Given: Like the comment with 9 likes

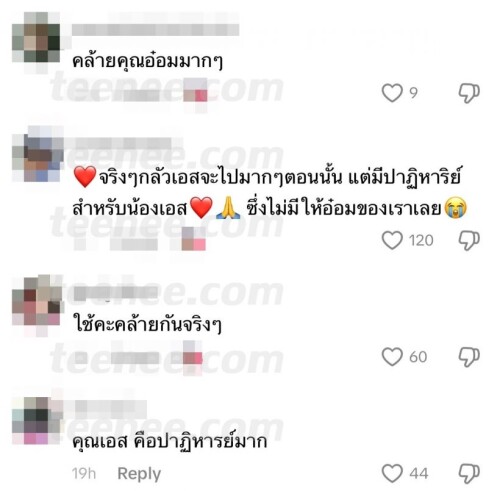Looking at the screenshot, I should pyautogui.click(x=392, y=93).
